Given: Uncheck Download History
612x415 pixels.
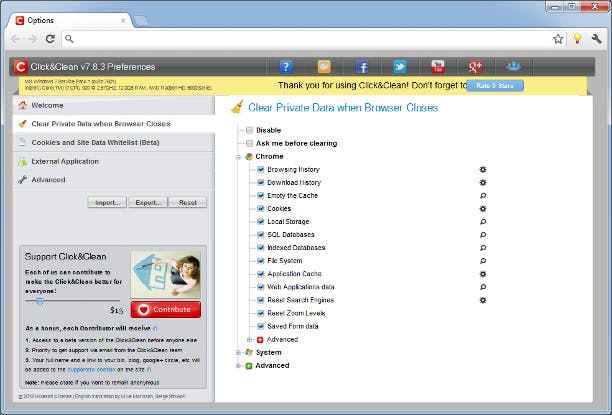Looking at the screenshot, I should [x=261, y=182].
